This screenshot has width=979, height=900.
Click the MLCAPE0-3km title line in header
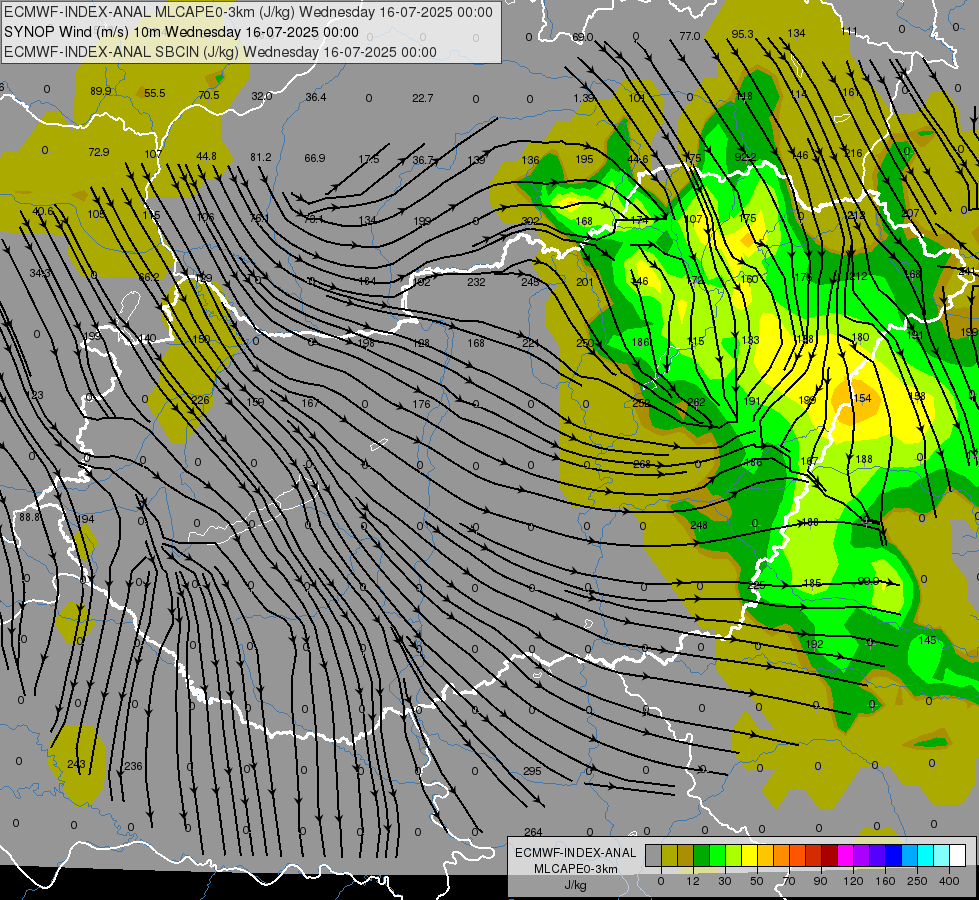(x=248, y=12)
